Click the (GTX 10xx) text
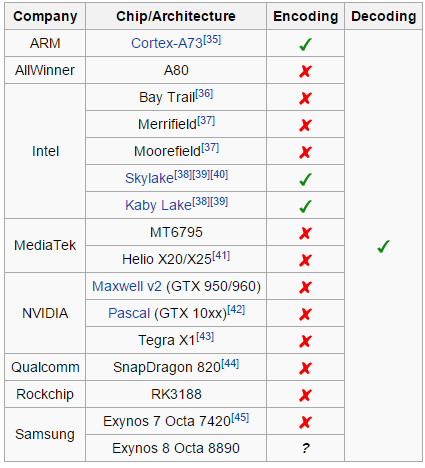Image resolution: width=425 pixels, height=468 pixels. pos(190,313)
